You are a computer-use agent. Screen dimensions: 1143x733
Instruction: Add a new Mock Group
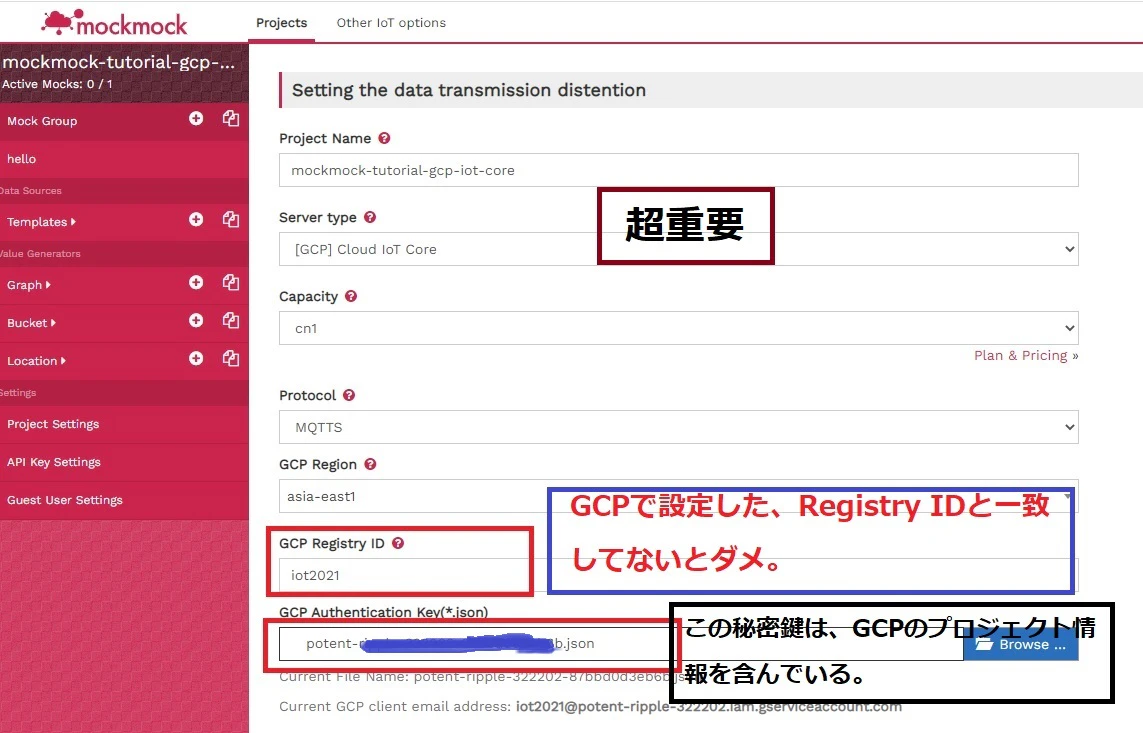196,118
